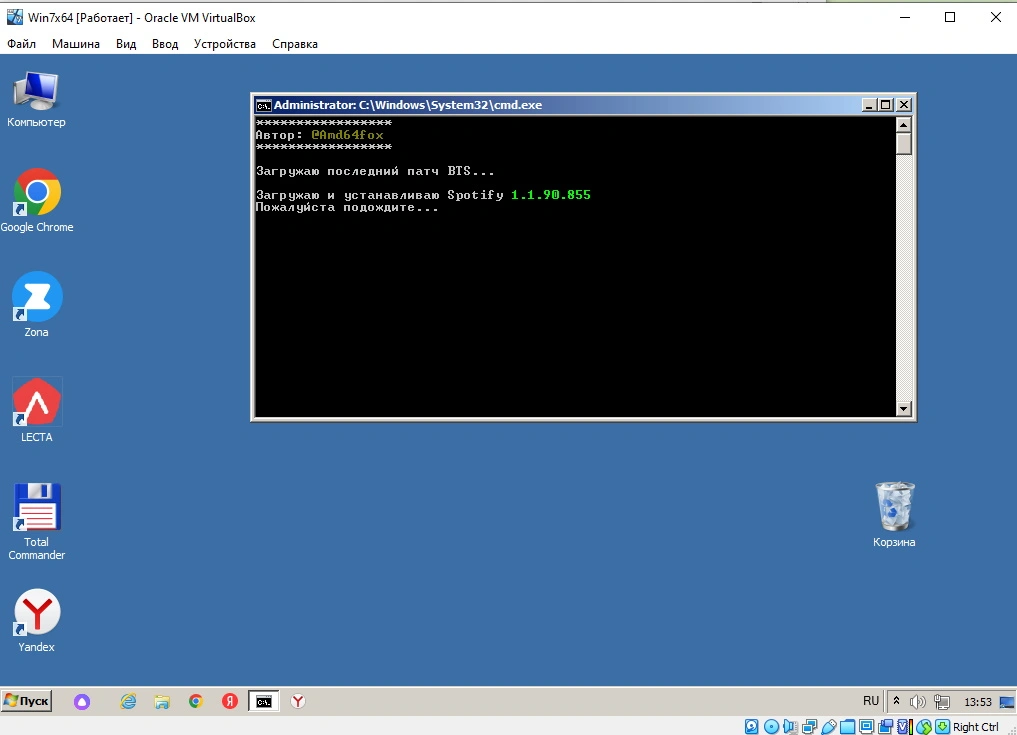Open Windows Explorer folder icon in taskbar
The height and width of the screenshot is (735, 1017).
click(x=162, y=701)
